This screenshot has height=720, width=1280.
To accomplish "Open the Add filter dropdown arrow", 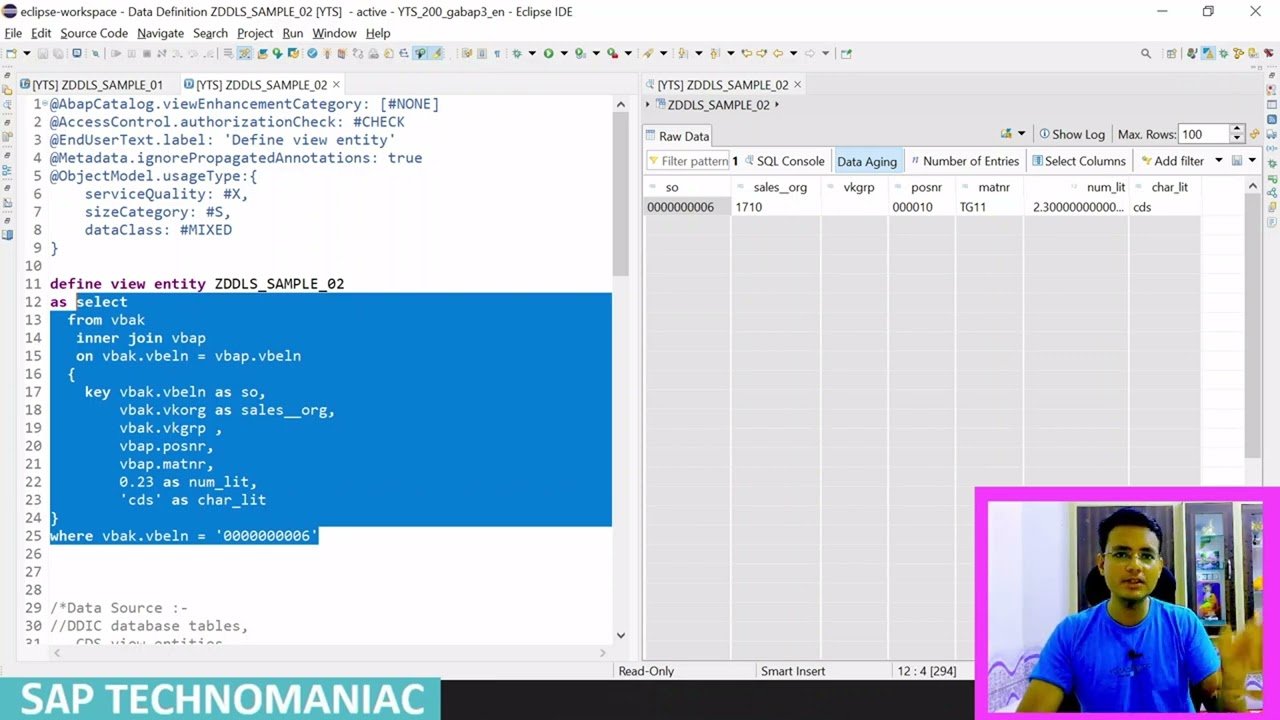I will pyautogui.click(x=1218, y=161).
